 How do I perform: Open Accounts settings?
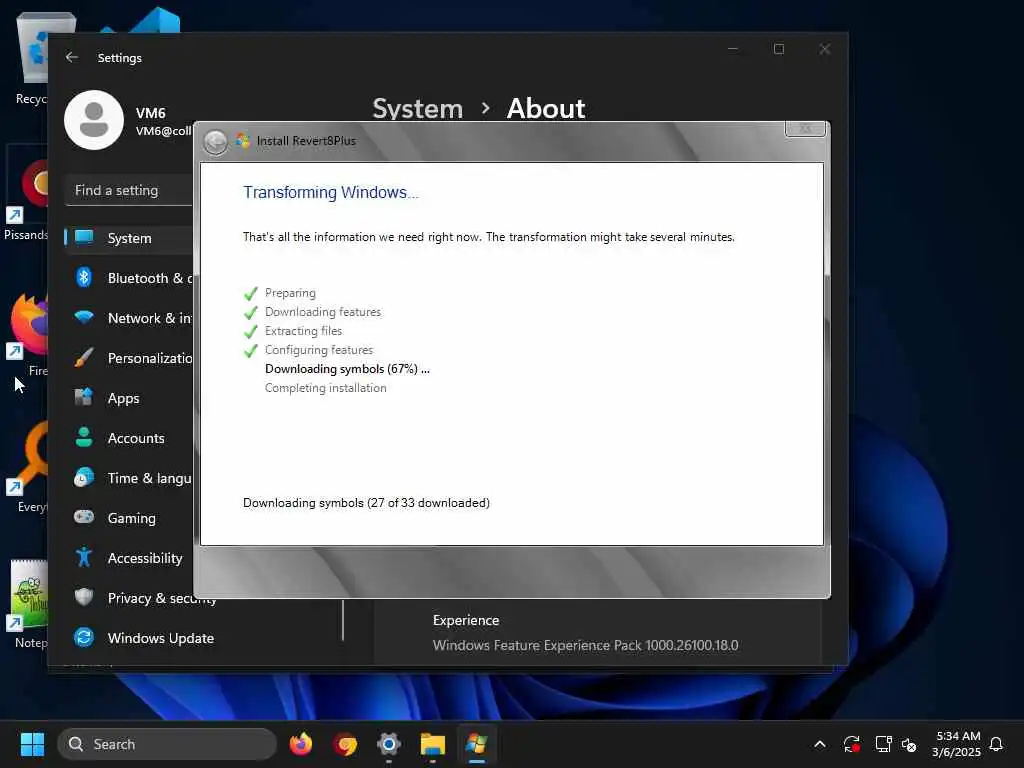pos(129,438)
